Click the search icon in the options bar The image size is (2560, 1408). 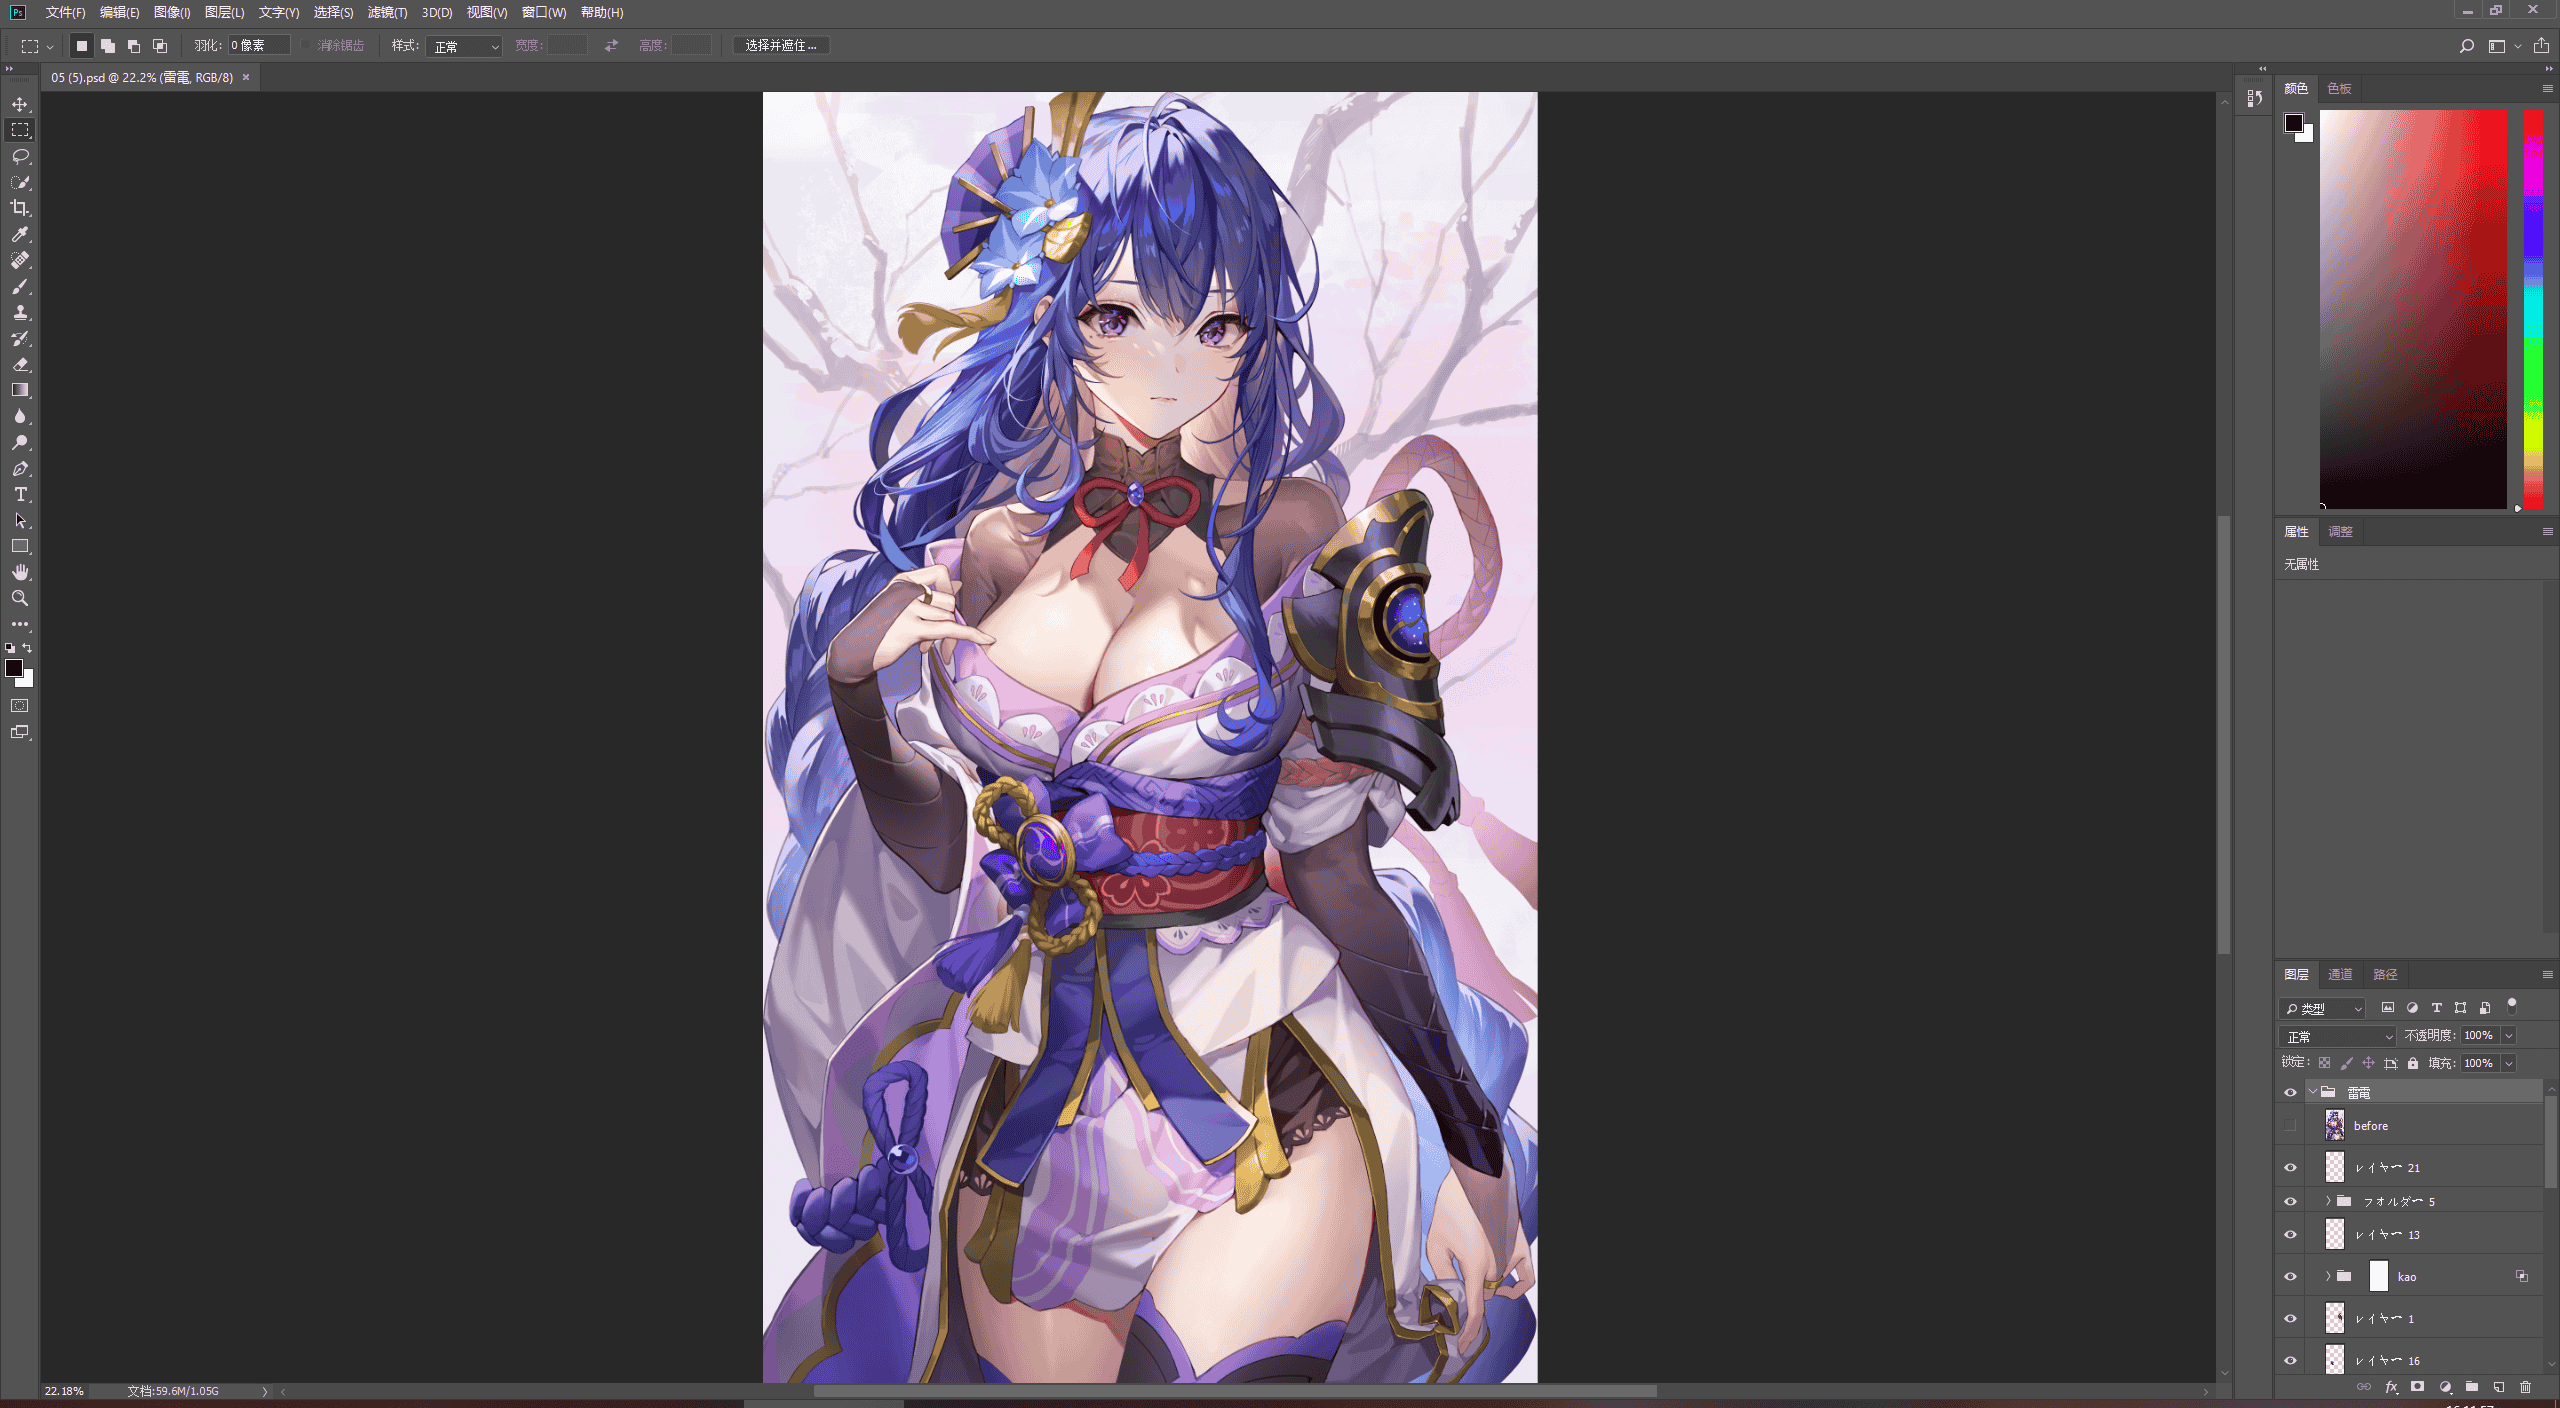pyautogui.click(x=2467, y=46)
